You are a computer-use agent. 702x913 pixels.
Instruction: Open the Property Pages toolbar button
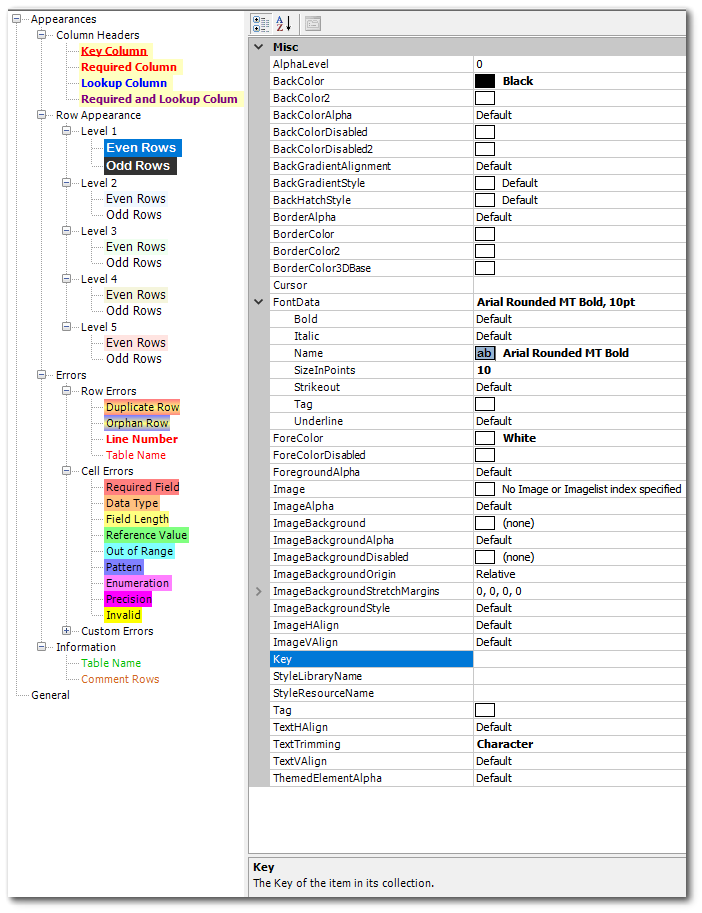[x=313, y=24]
